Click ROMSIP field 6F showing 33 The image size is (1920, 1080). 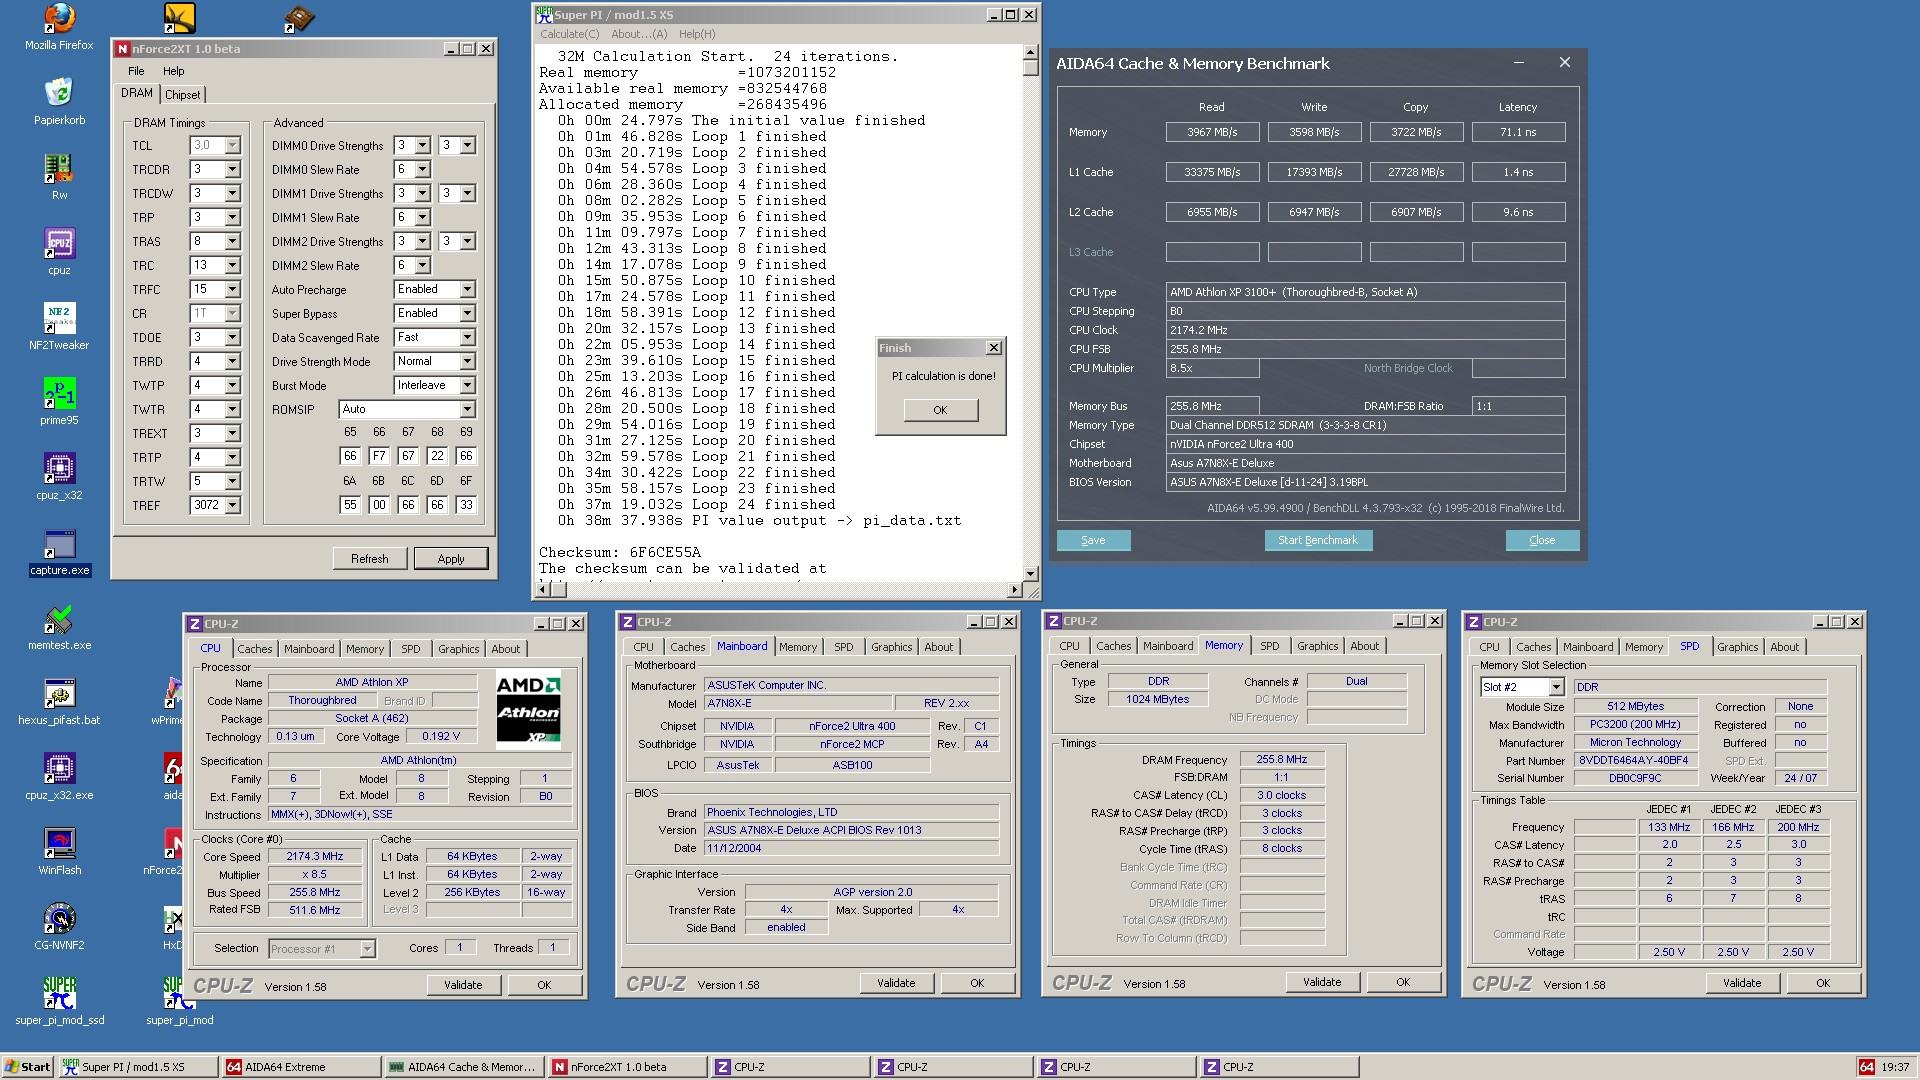coord(466,506)
